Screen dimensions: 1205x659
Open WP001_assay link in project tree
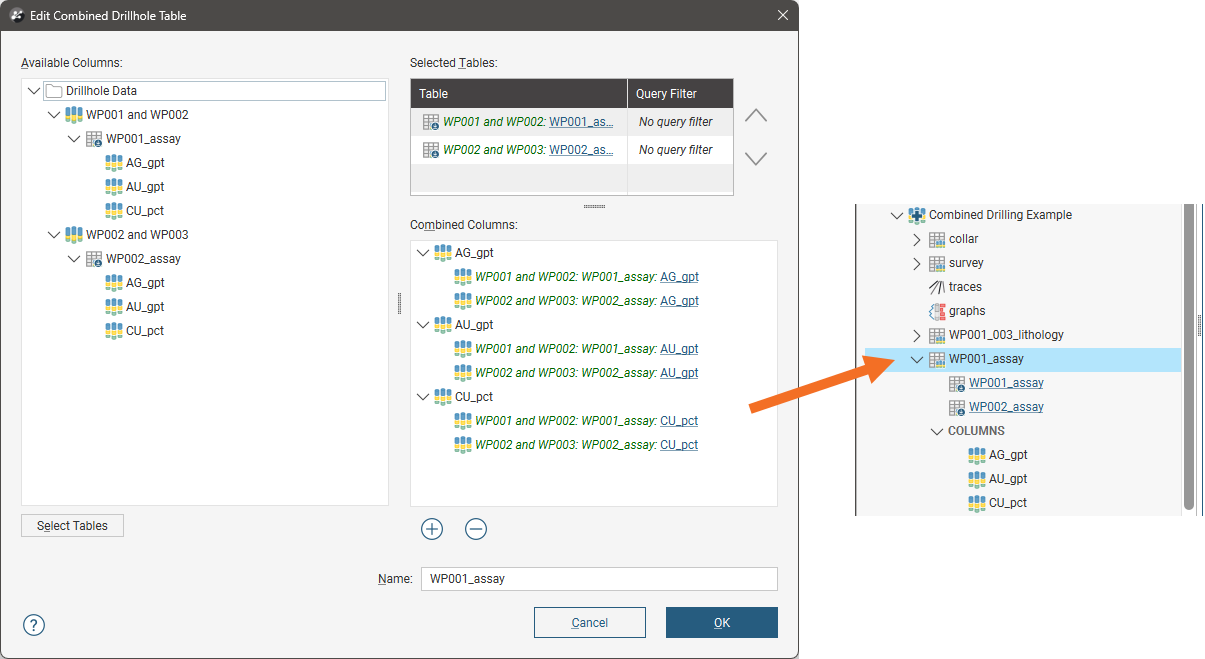click(1006, 383)
